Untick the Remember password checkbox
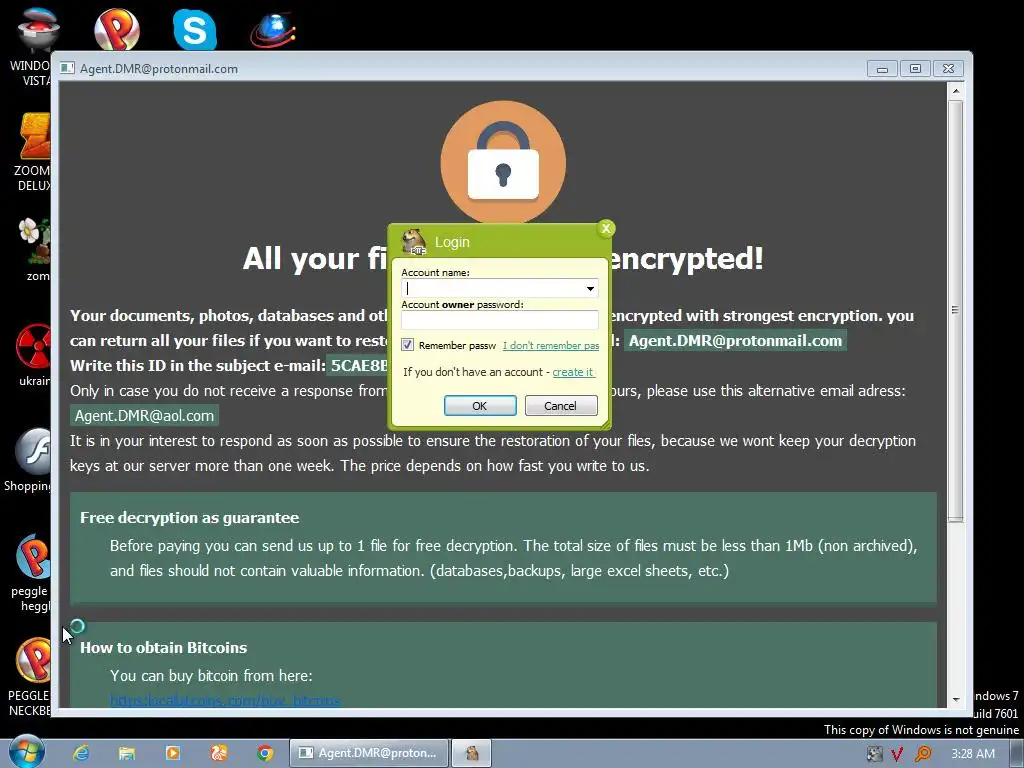 click(x=408, y=345)
